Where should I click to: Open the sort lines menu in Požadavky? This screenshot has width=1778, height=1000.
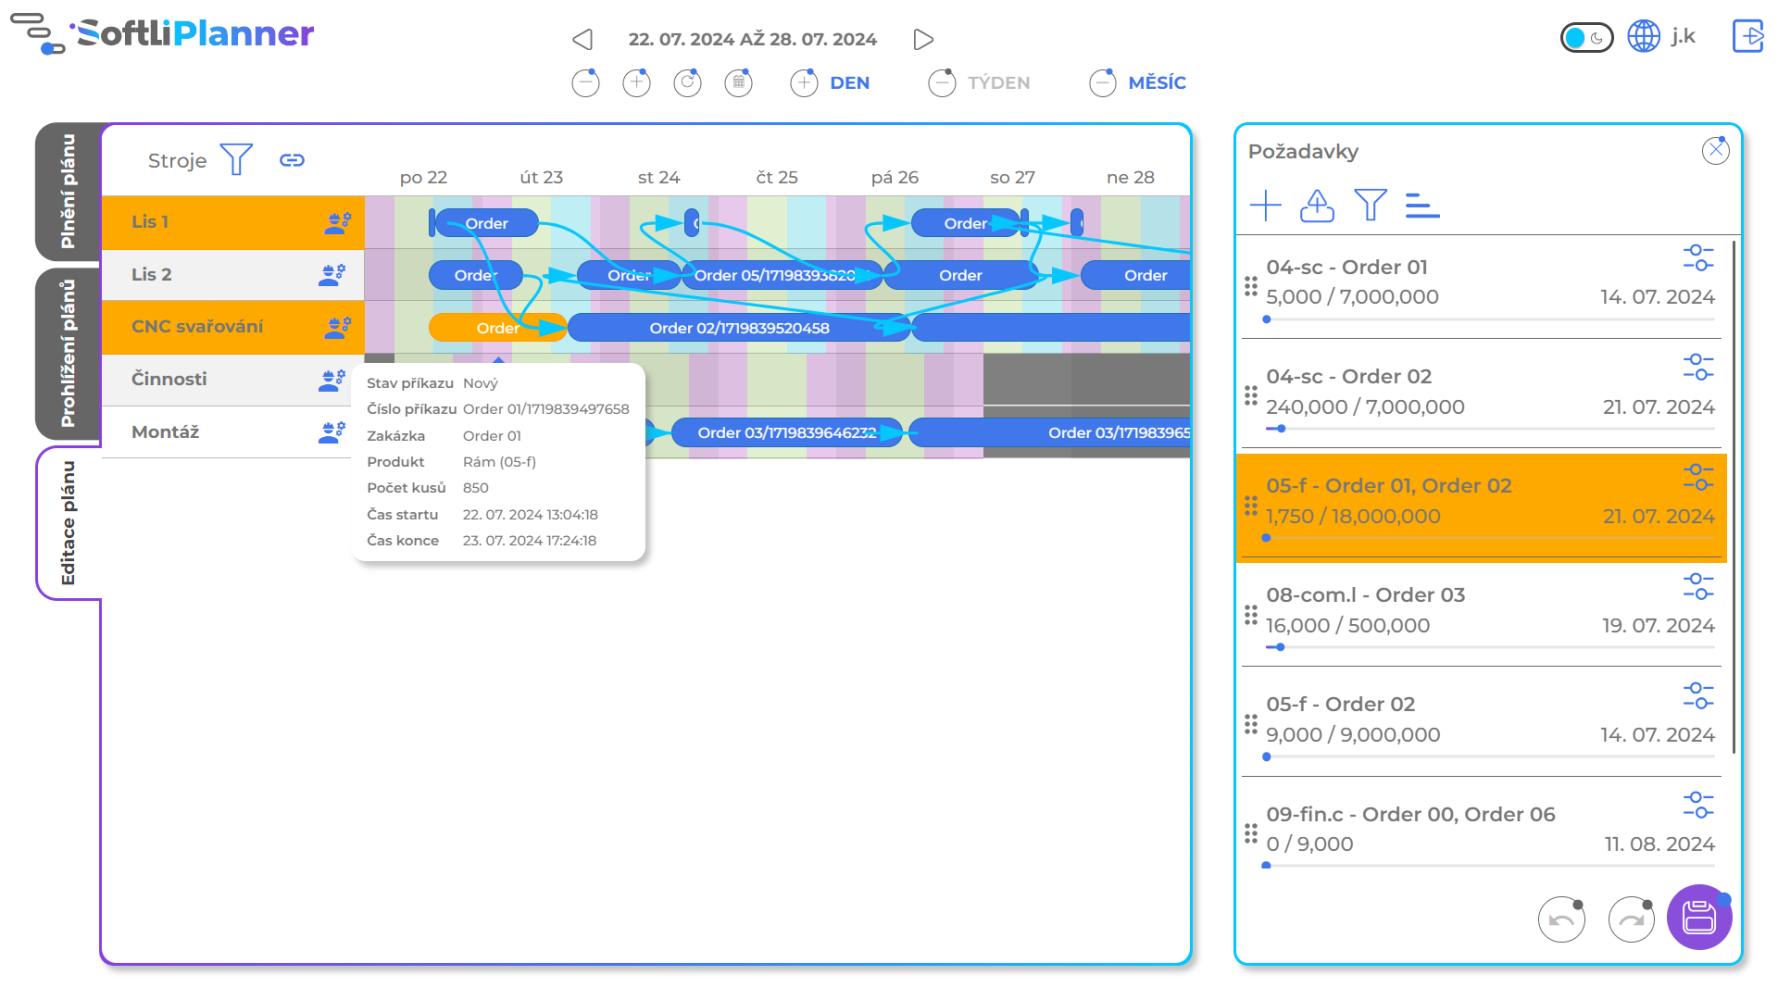click(x=1421, y=206)
